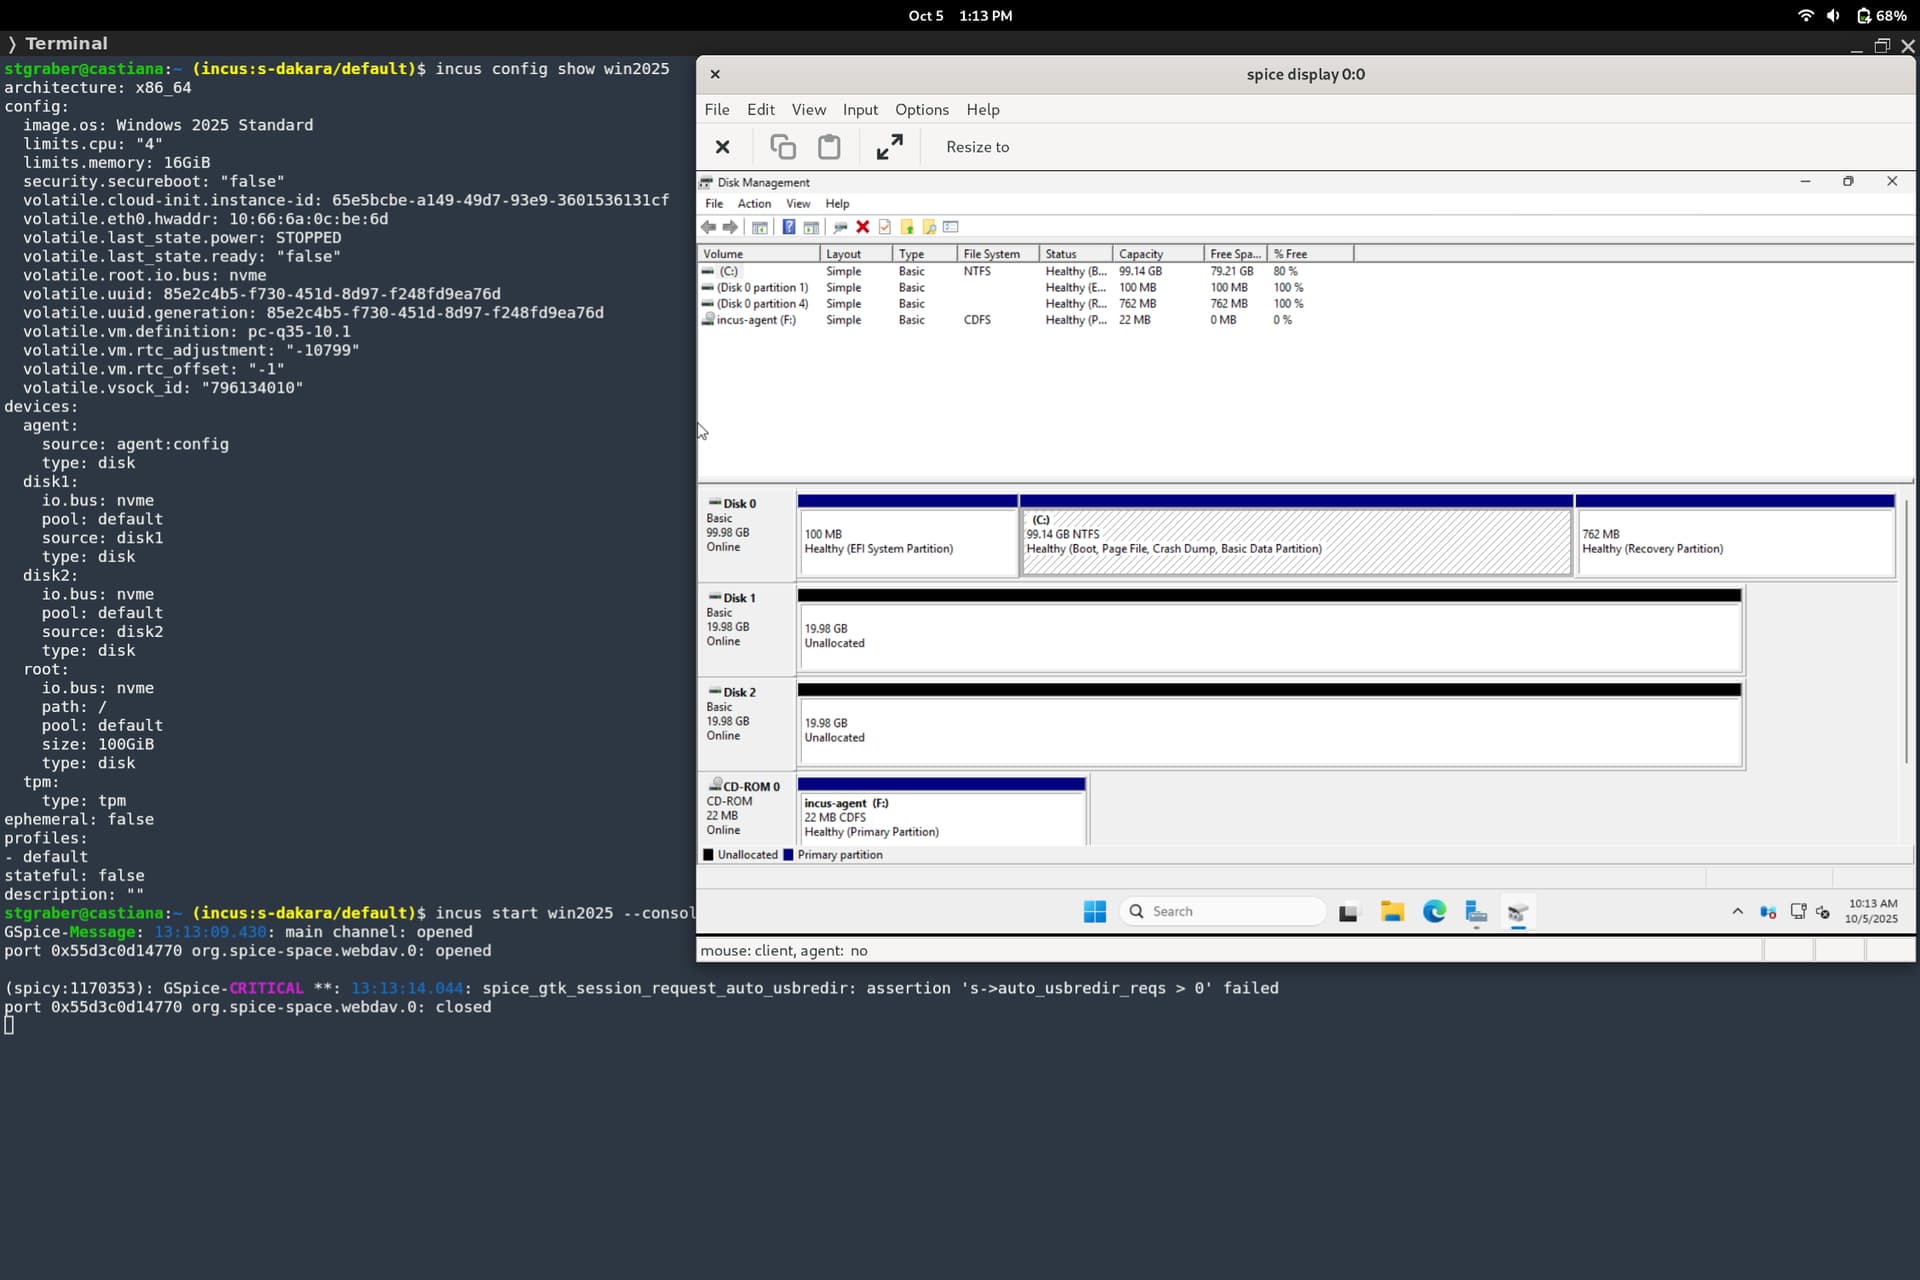Click the blue Help question mark toolbar icon
Image resolution: width=1920 pixels, height=1280 pixels.
point(789,227)
